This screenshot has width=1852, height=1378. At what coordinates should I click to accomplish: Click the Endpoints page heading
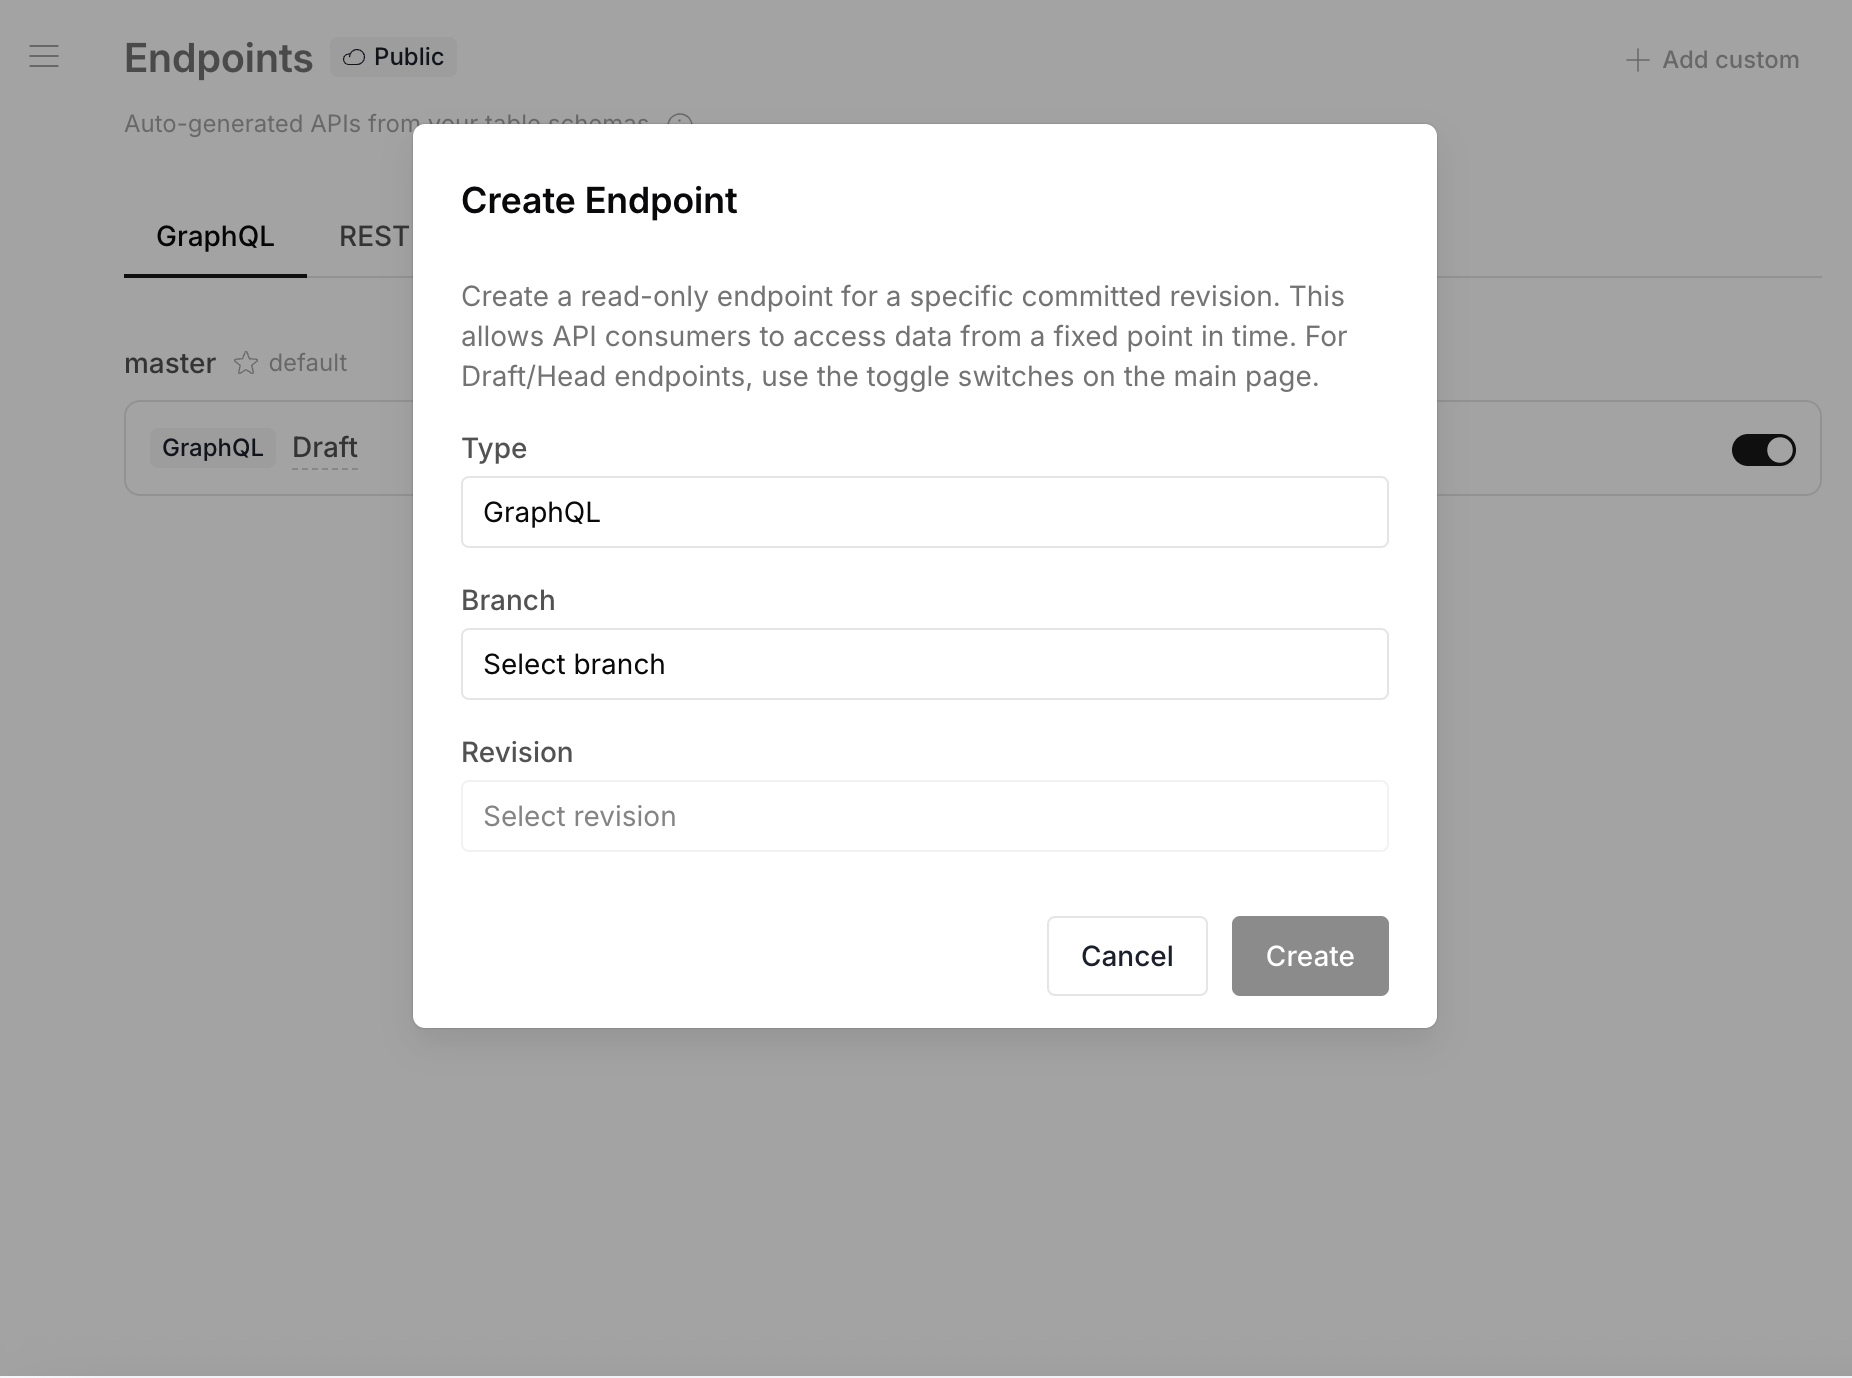pos(218,58)
